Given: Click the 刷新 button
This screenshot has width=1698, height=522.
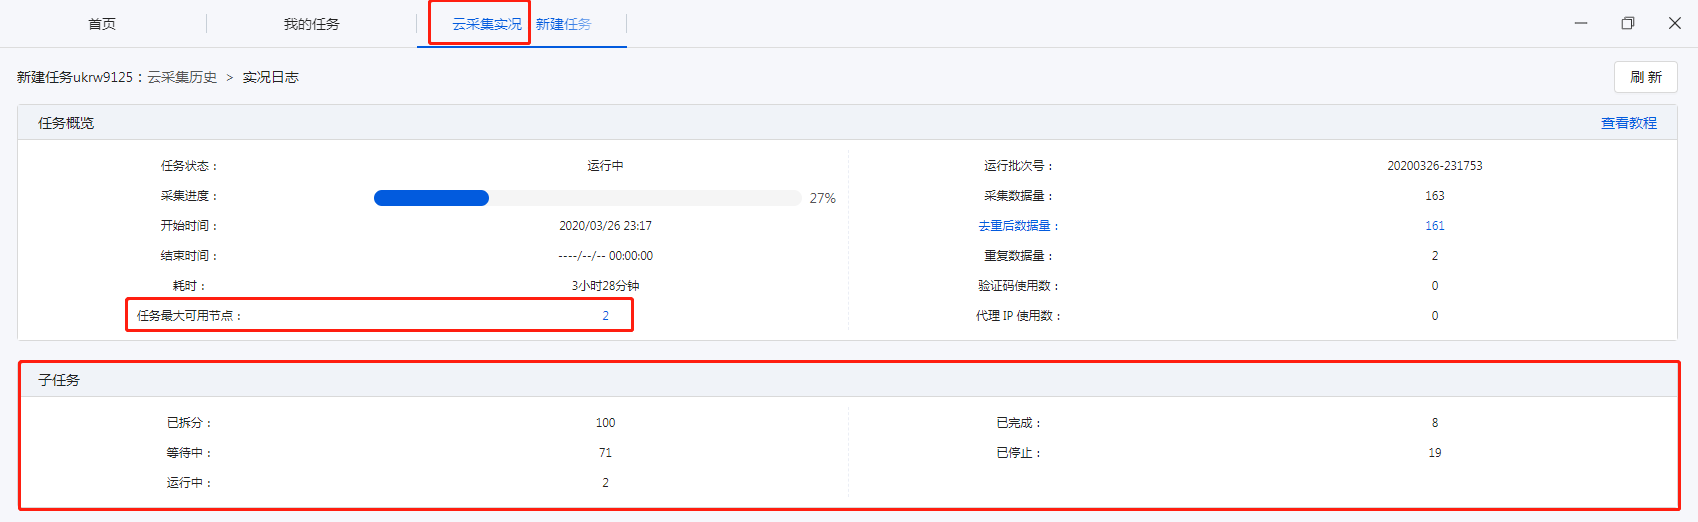Looking at the screenshot, I should [1645, 77].
